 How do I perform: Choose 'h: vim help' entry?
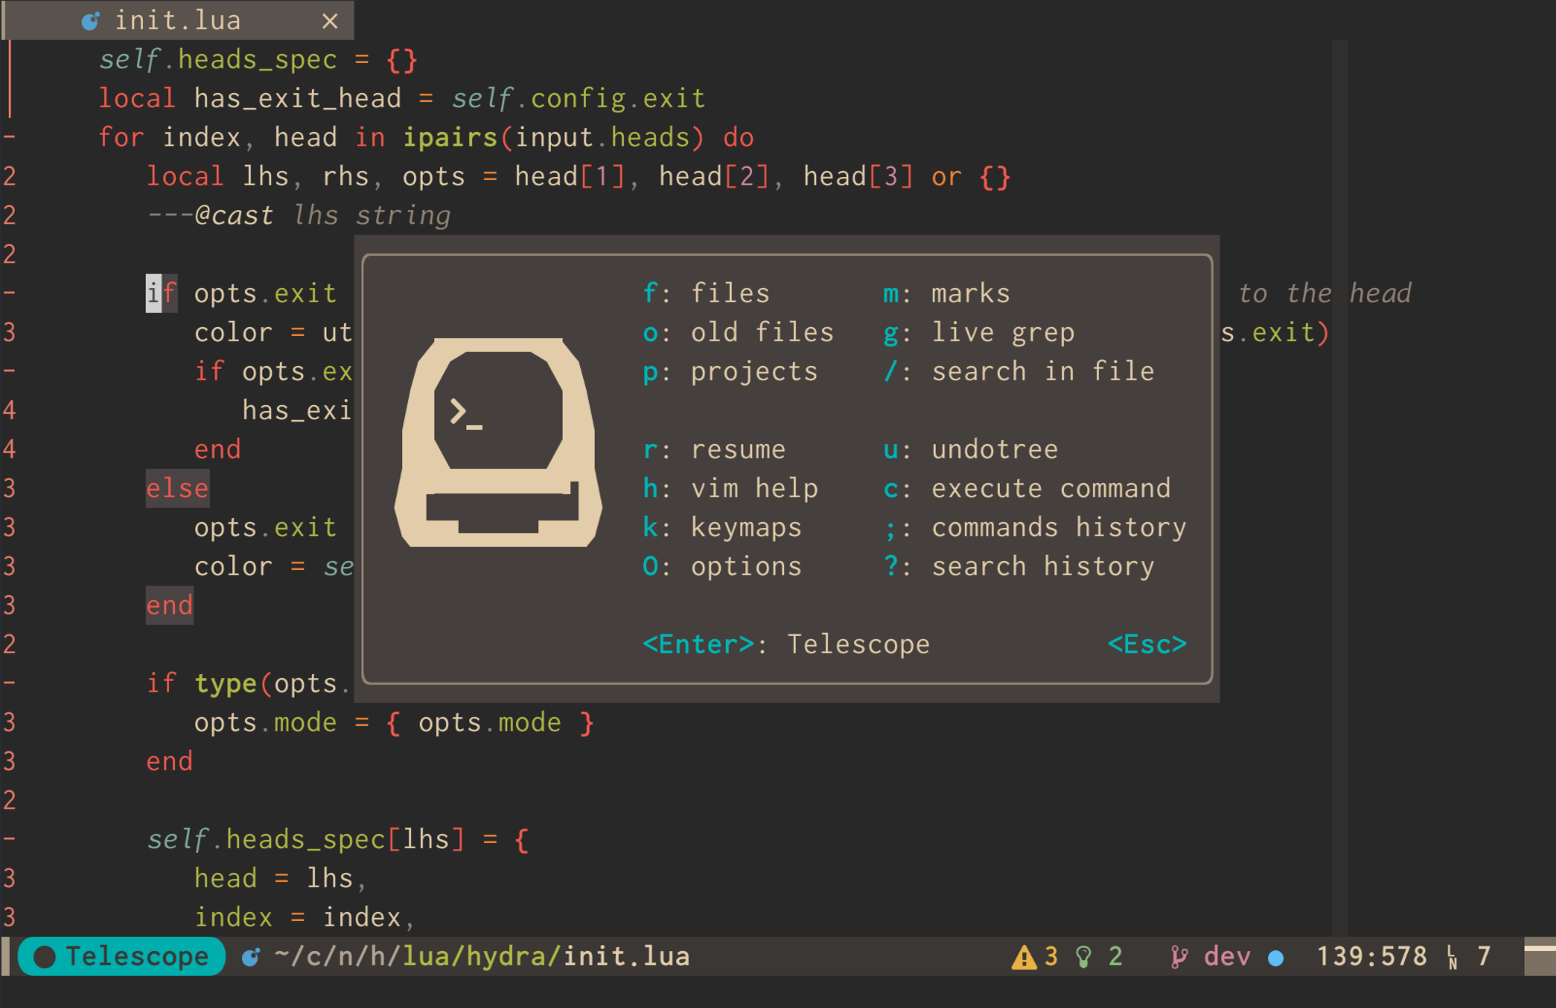(730, 488)
